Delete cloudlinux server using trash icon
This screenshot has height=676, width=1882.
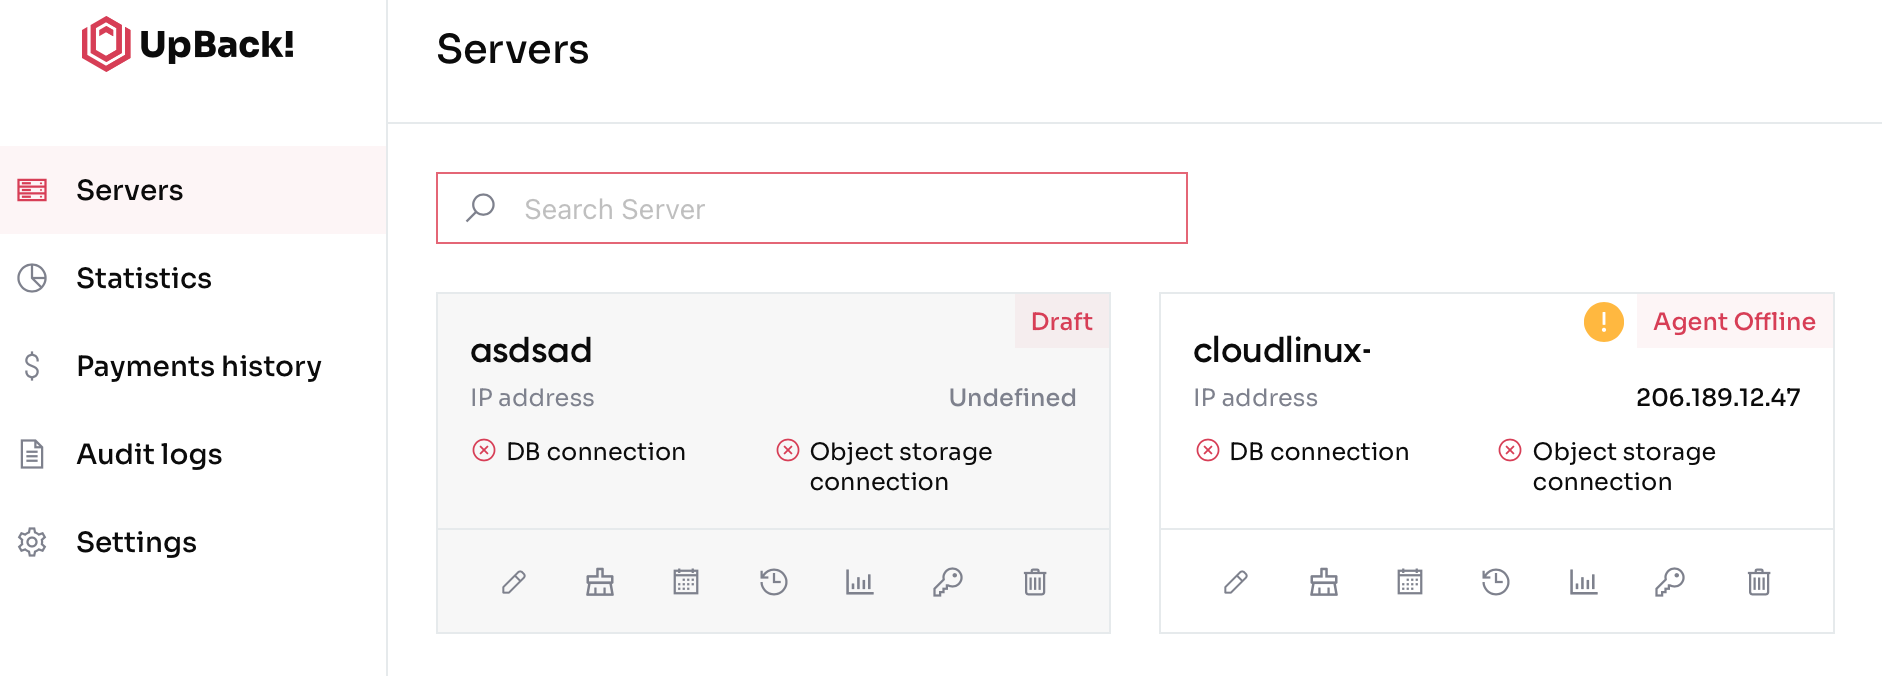(x=1759, y=582)
